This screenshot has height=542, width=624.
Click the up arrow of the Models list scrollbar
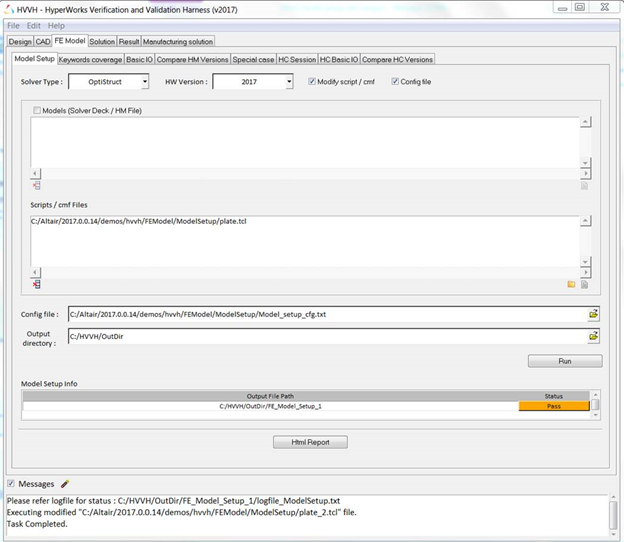point(585,122)
